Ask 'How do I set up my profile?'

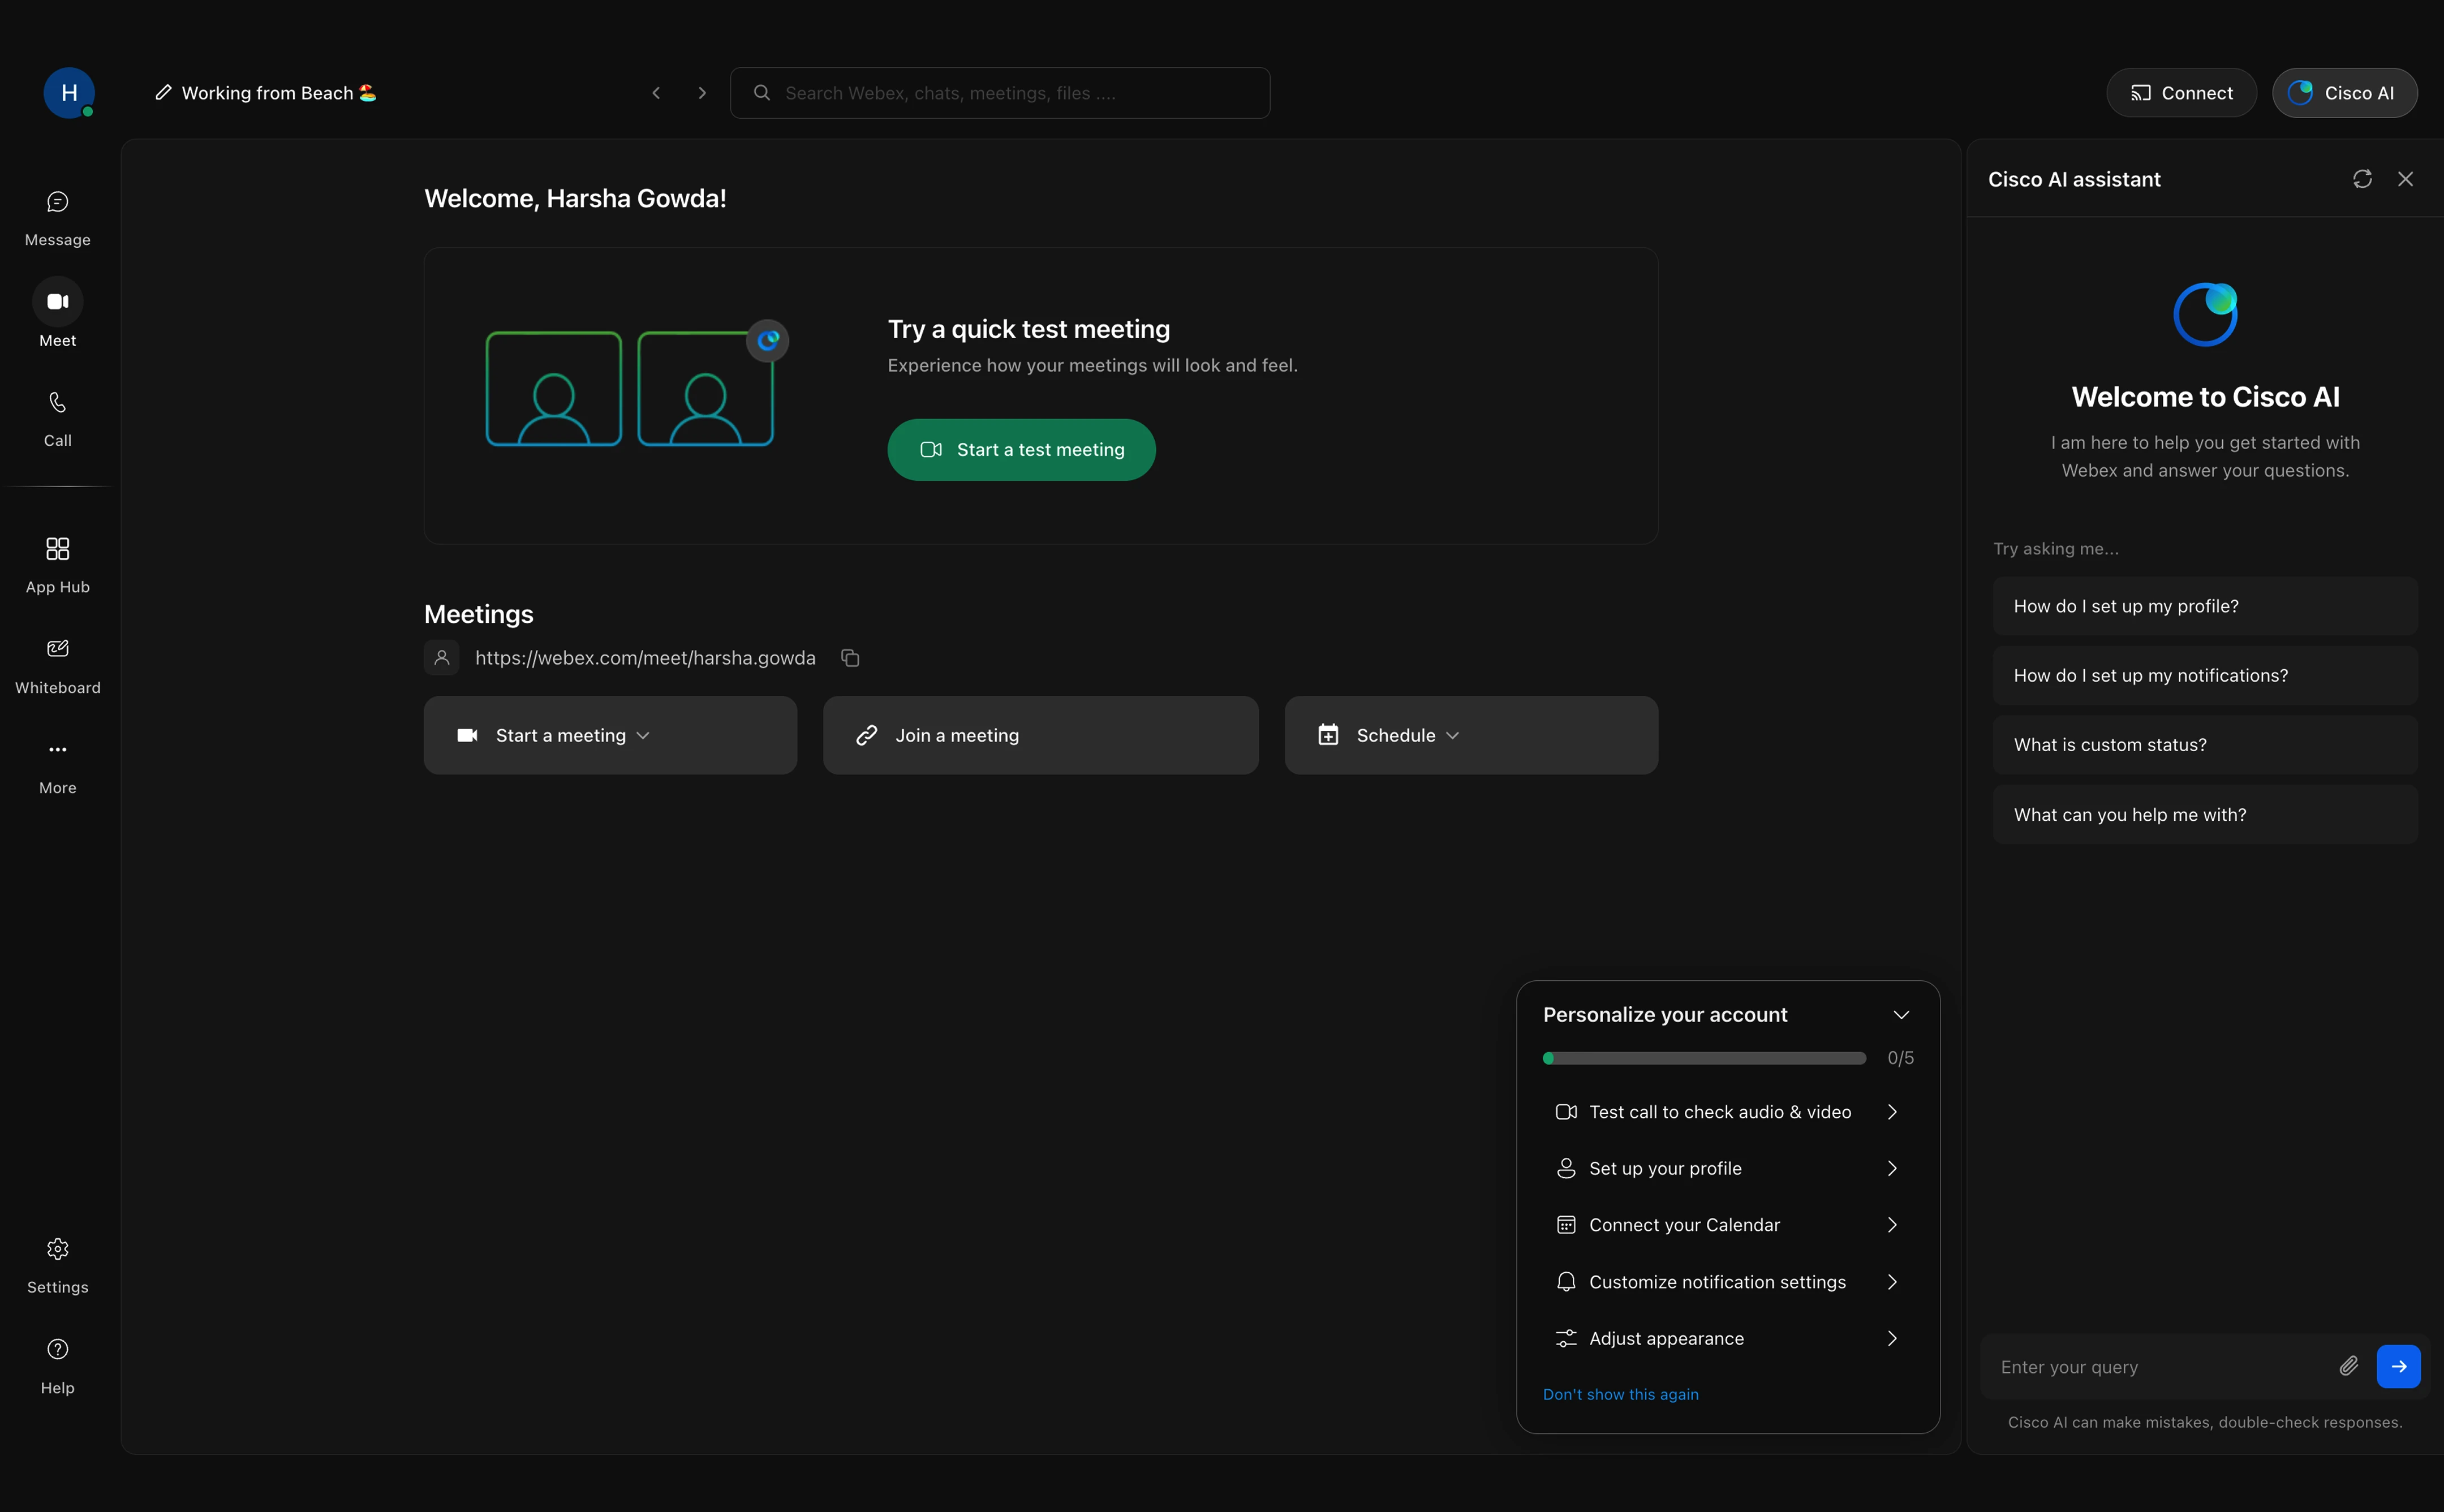(x=2205, y=606)
